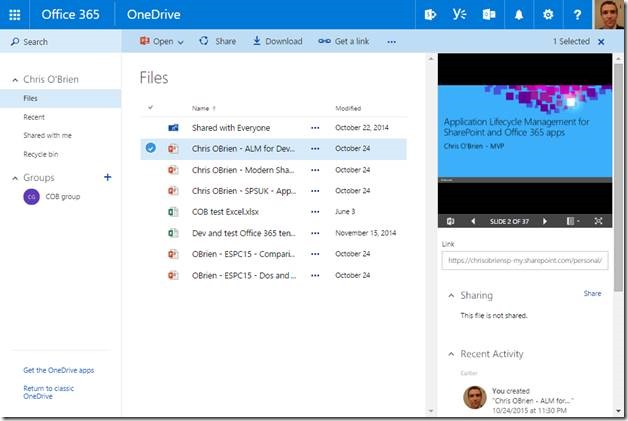Open ellipsis for Dev and test Office 365
Screen dimensions: 628x421
pyautogui.click(x=315, y=234)
